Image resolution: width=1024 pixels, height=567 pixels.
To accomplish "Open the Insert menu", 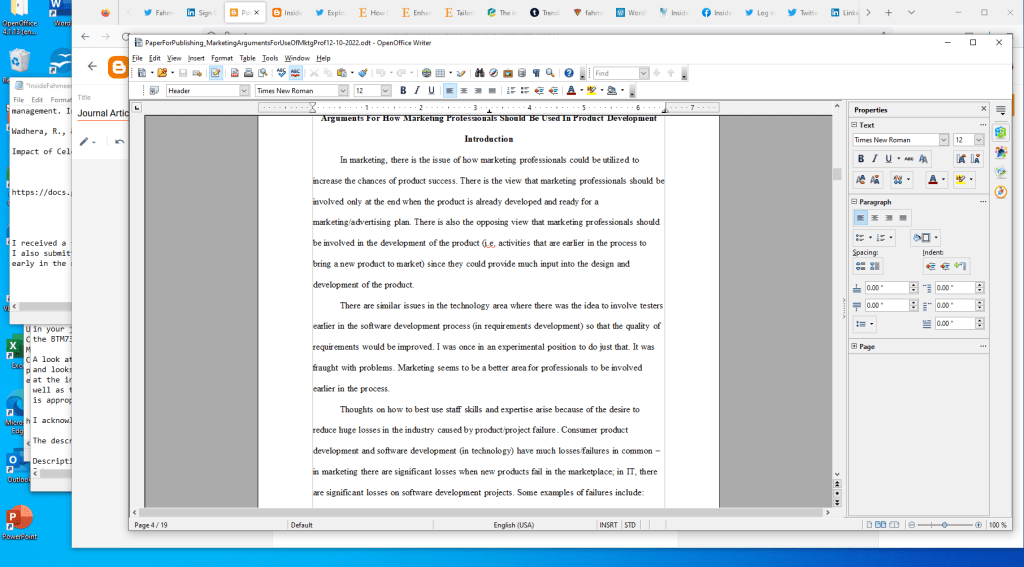I will (x=196, y=58).
